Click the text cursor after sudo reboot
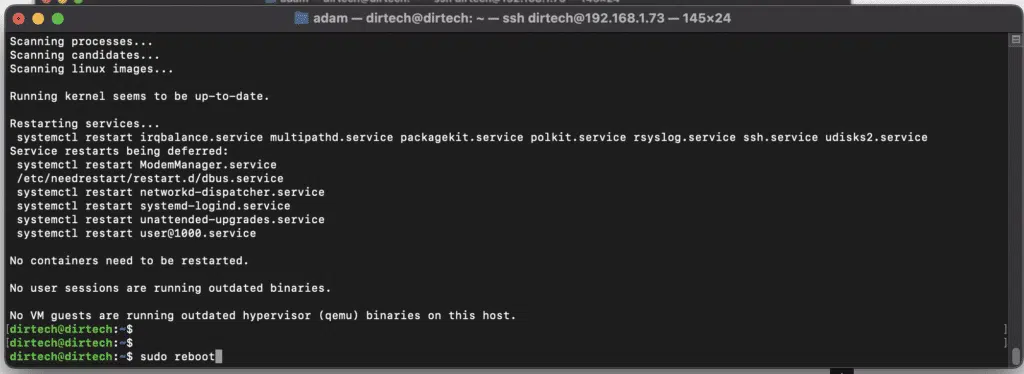Image resolution: width=1024 pixels, height=374 pixels. point(219,356)
